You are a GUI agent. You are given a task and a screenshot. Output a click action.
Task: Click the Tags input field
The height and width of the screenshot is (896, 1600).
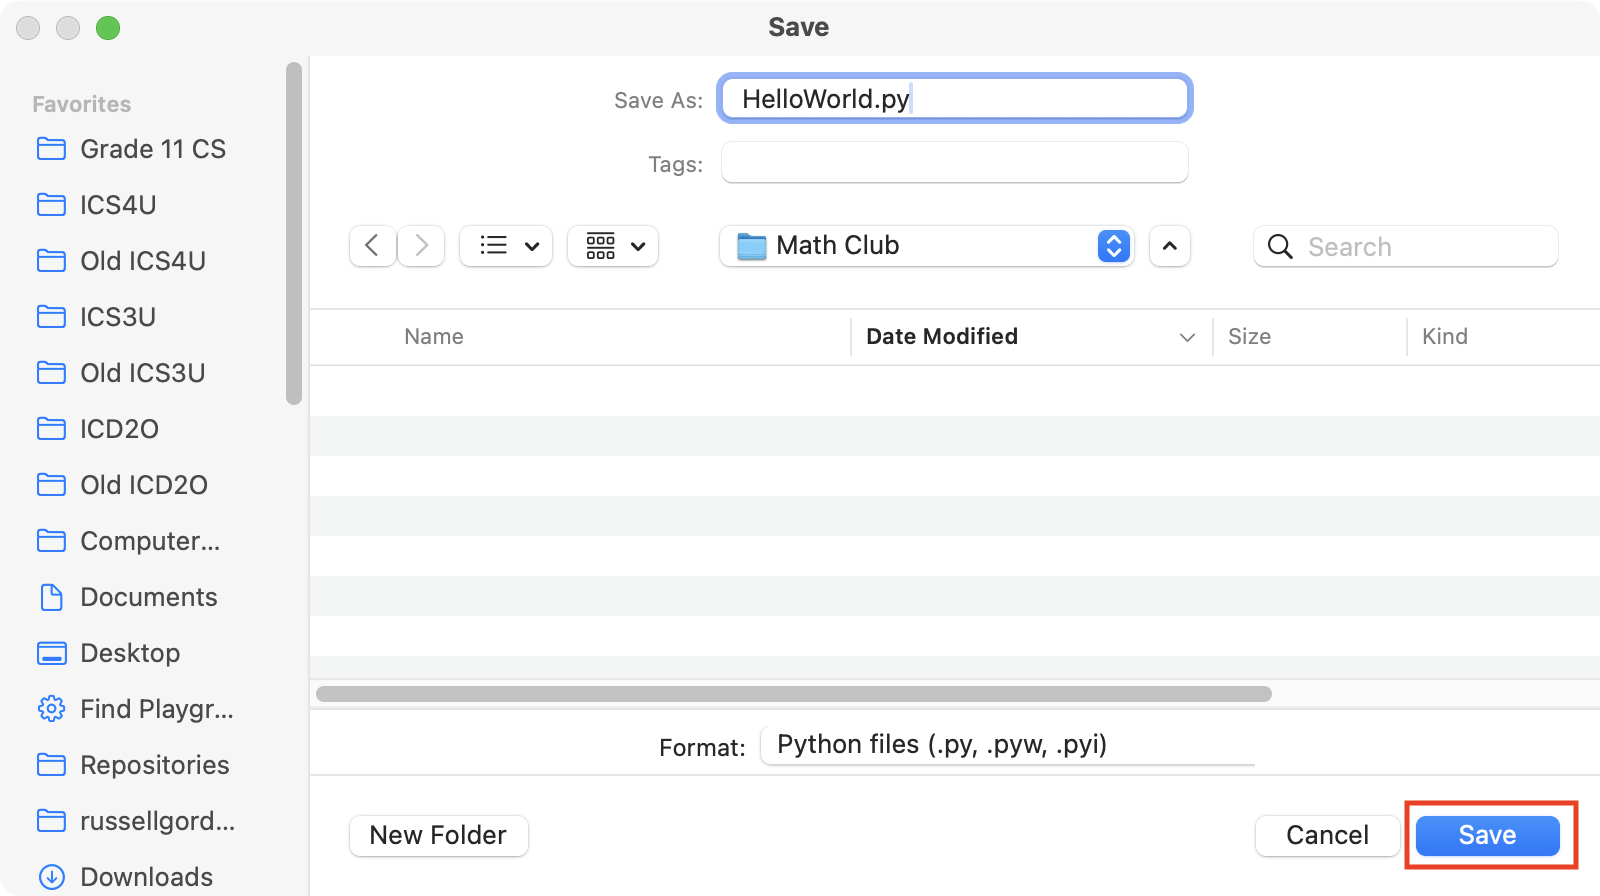(954, 163)
